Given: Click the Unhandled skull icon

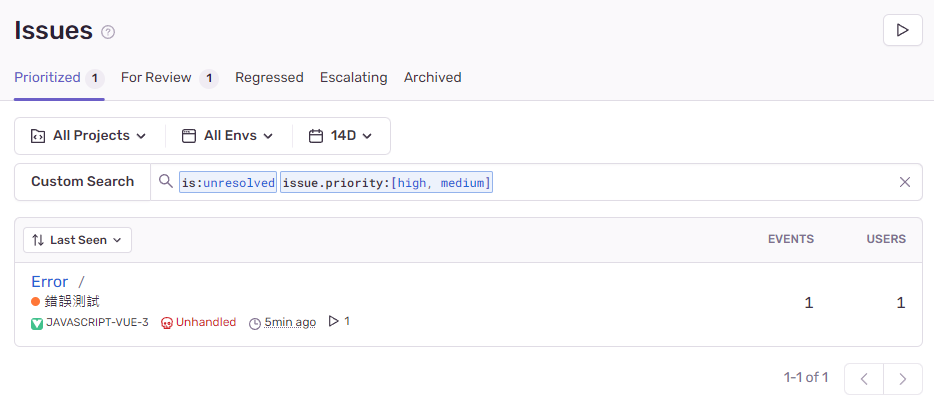Looking at the screenshot, I should [167, 323].
